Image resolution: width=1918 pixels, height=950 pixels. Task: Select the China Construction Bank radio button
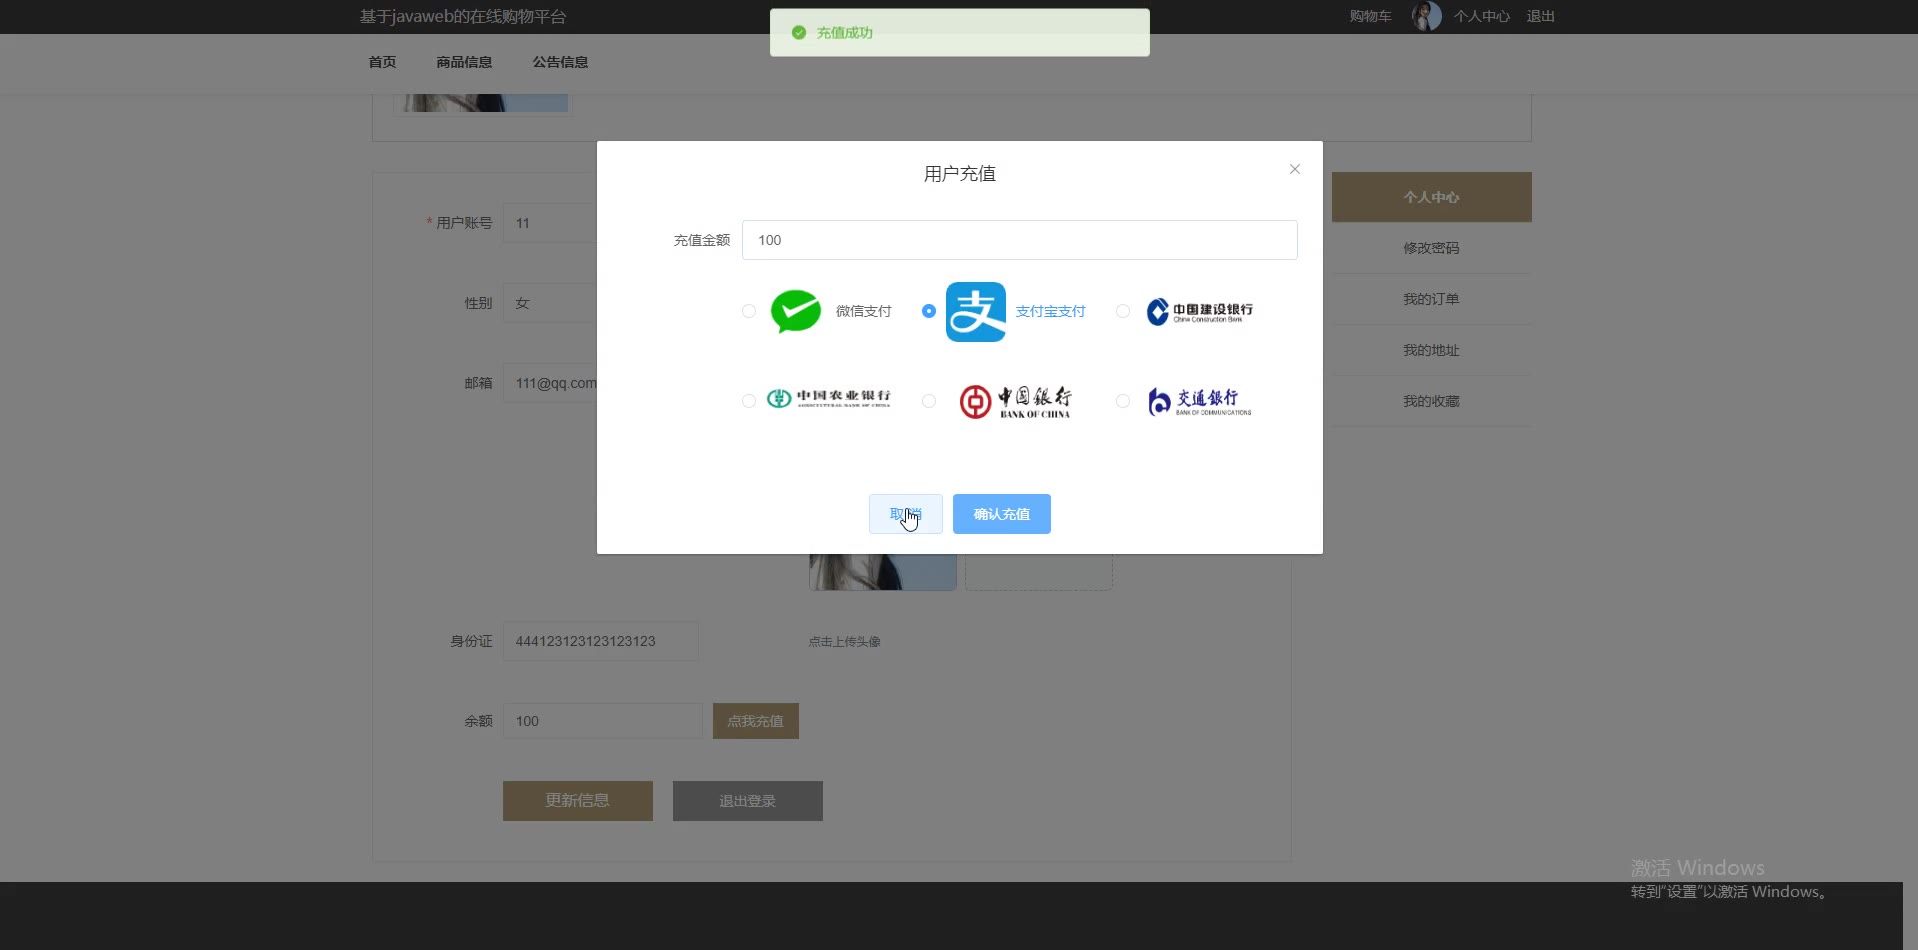coord(1123,311)
